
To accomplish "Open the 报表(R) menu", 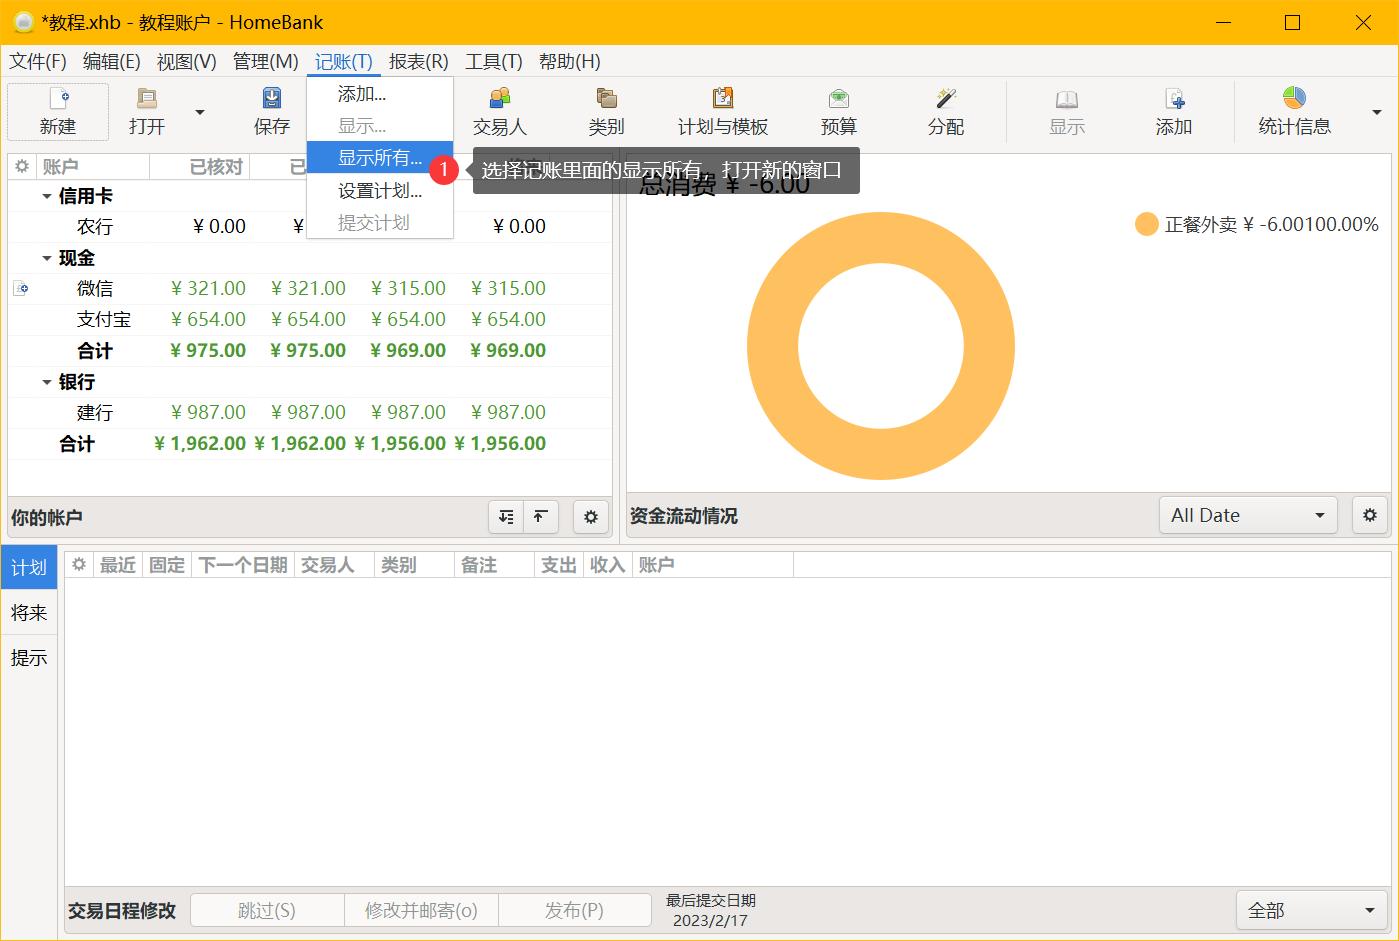I will (x=418, y=61).
